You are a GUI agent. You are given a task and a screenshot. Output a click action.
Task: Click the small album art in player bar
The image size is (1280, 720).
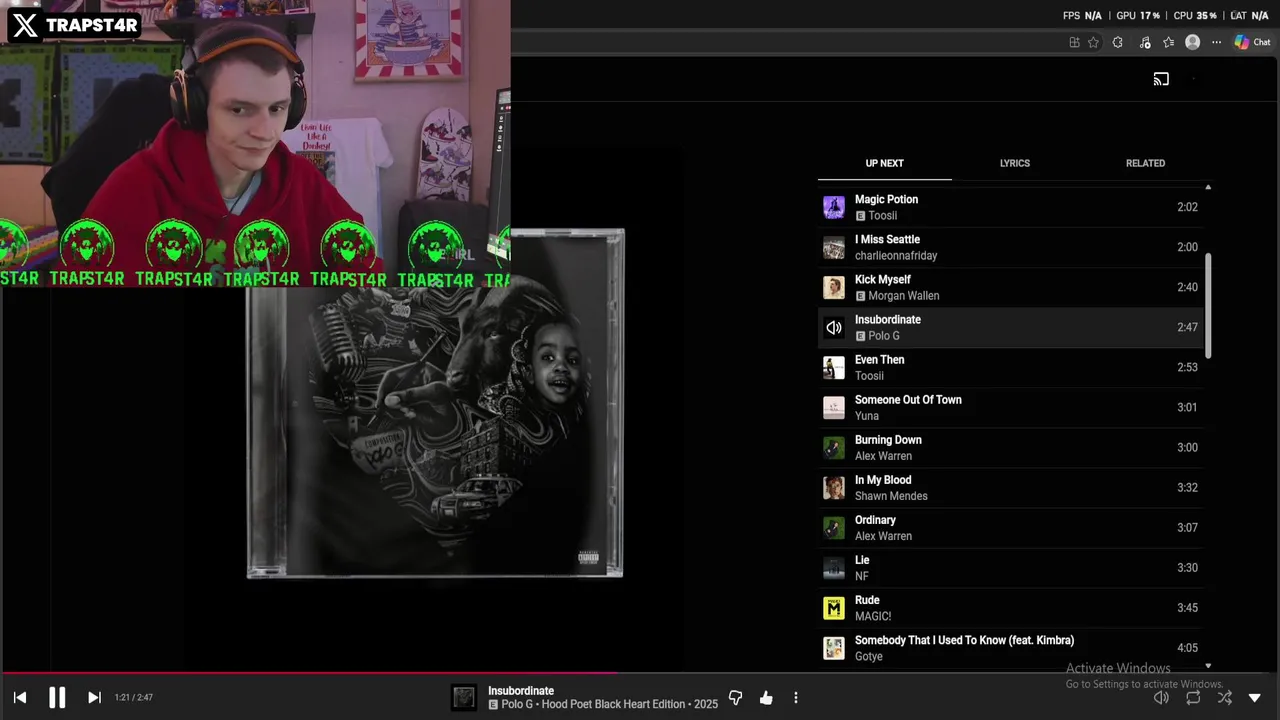pyautogui.click(x=463, y=698)
